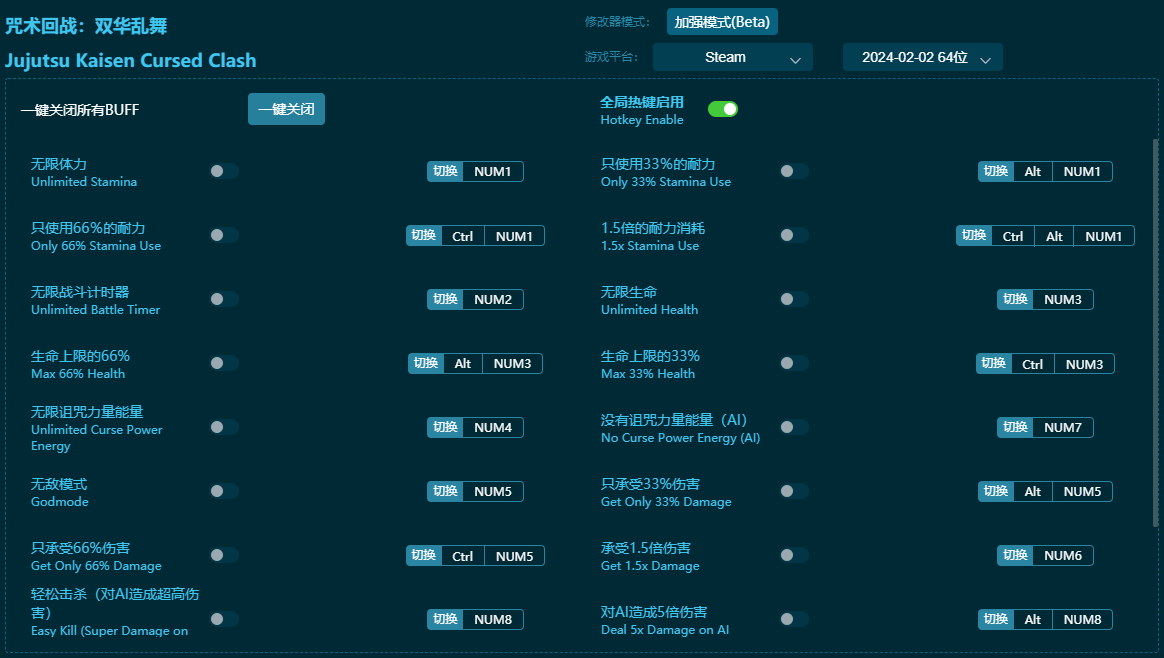Screen dimensions: 1164x658
Task: Enable No Curse Power Energy (AI) toggle
Action: pos(794,426)
